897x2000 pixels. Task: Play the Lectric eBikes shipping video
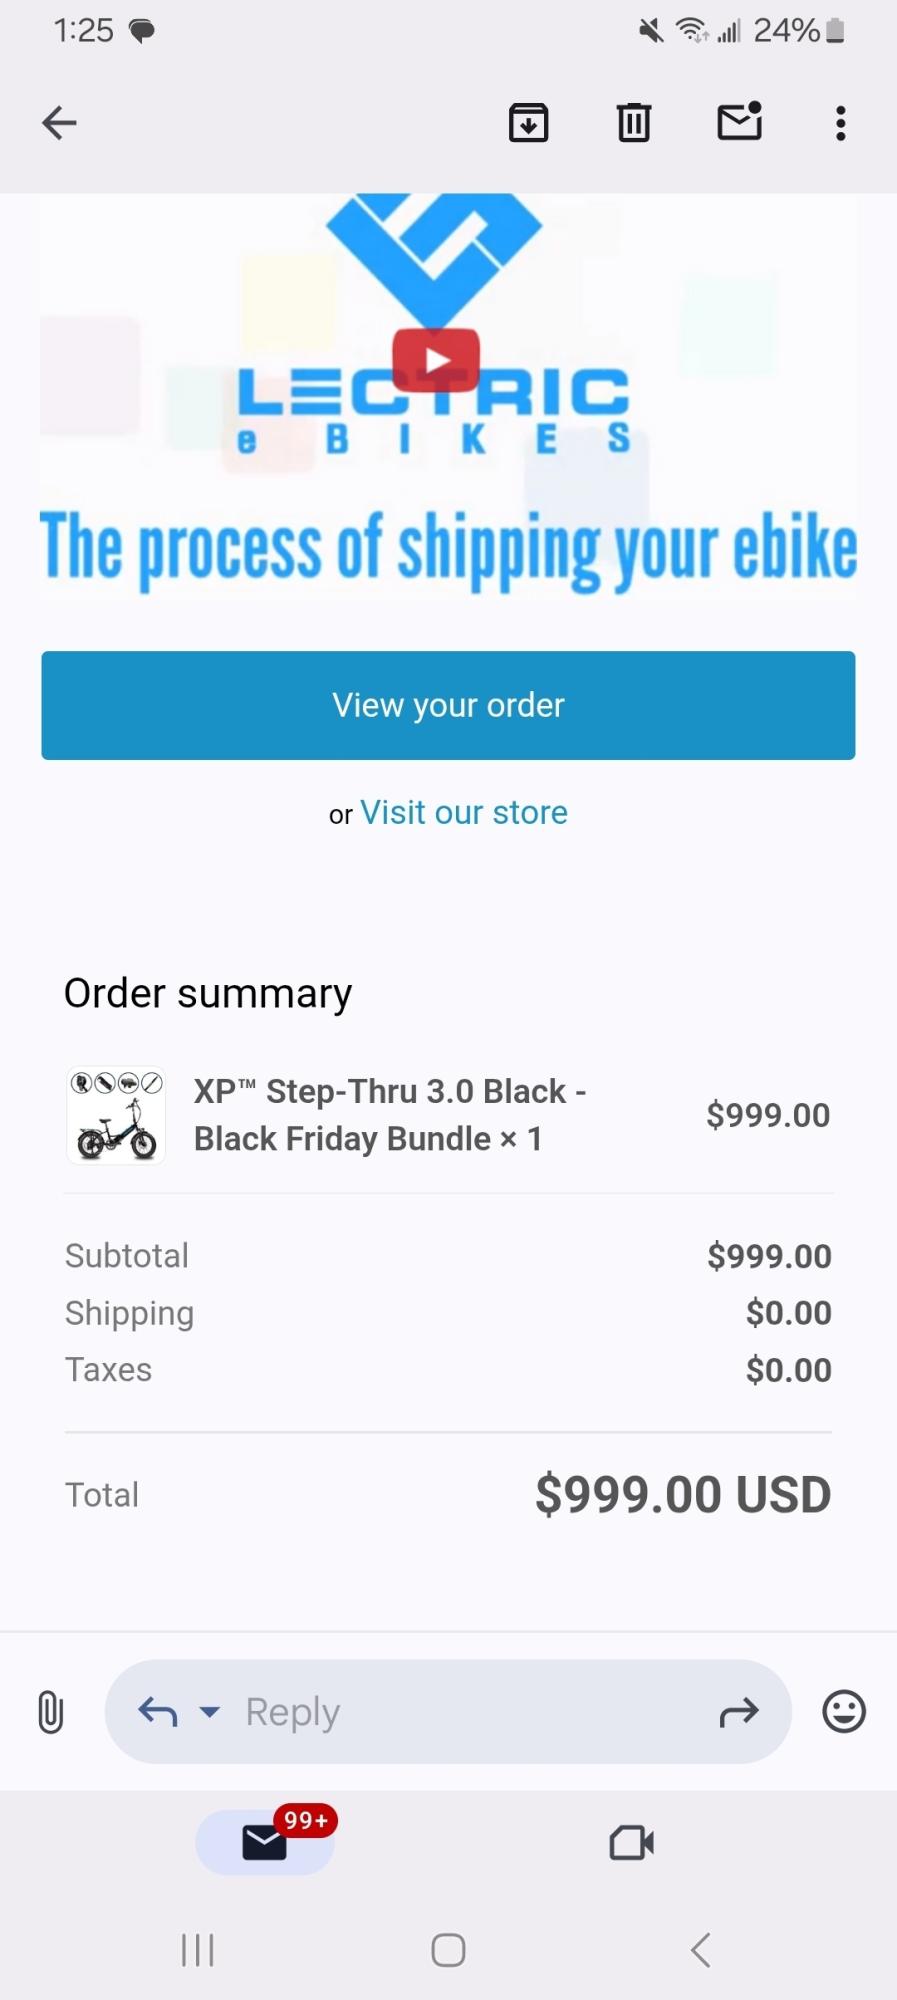[x=436, y=360]
